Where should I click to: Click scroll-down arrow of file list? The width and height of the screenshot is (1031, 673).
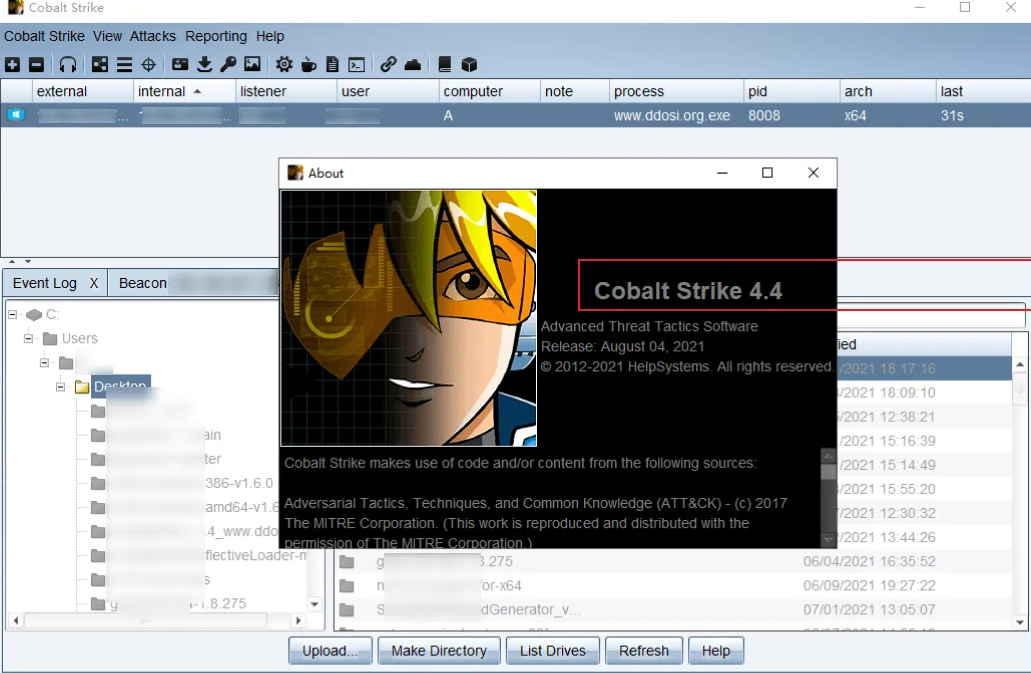[1020, 622]
